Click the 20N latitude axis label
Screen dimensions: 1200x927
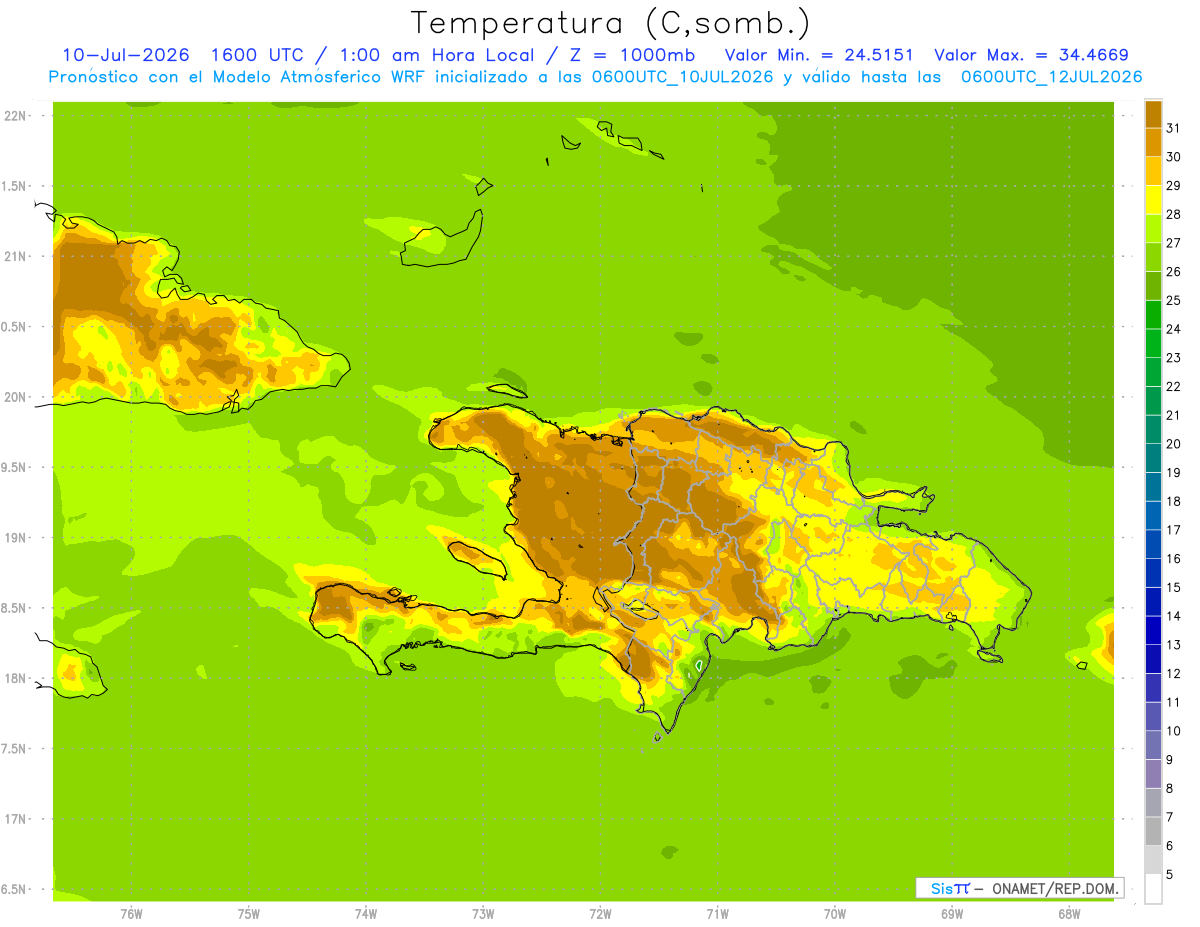click(16, 397)
